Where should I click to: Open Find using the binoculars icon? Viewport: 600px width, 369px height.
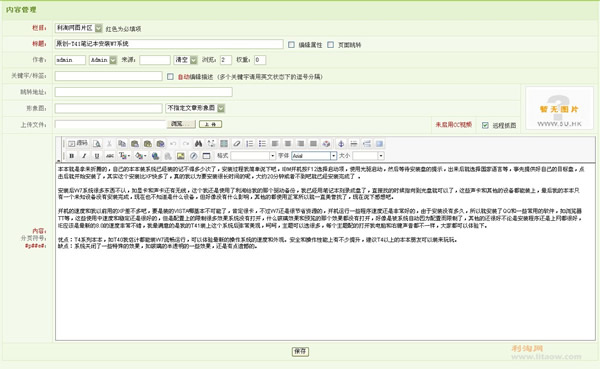pos(198,144)
